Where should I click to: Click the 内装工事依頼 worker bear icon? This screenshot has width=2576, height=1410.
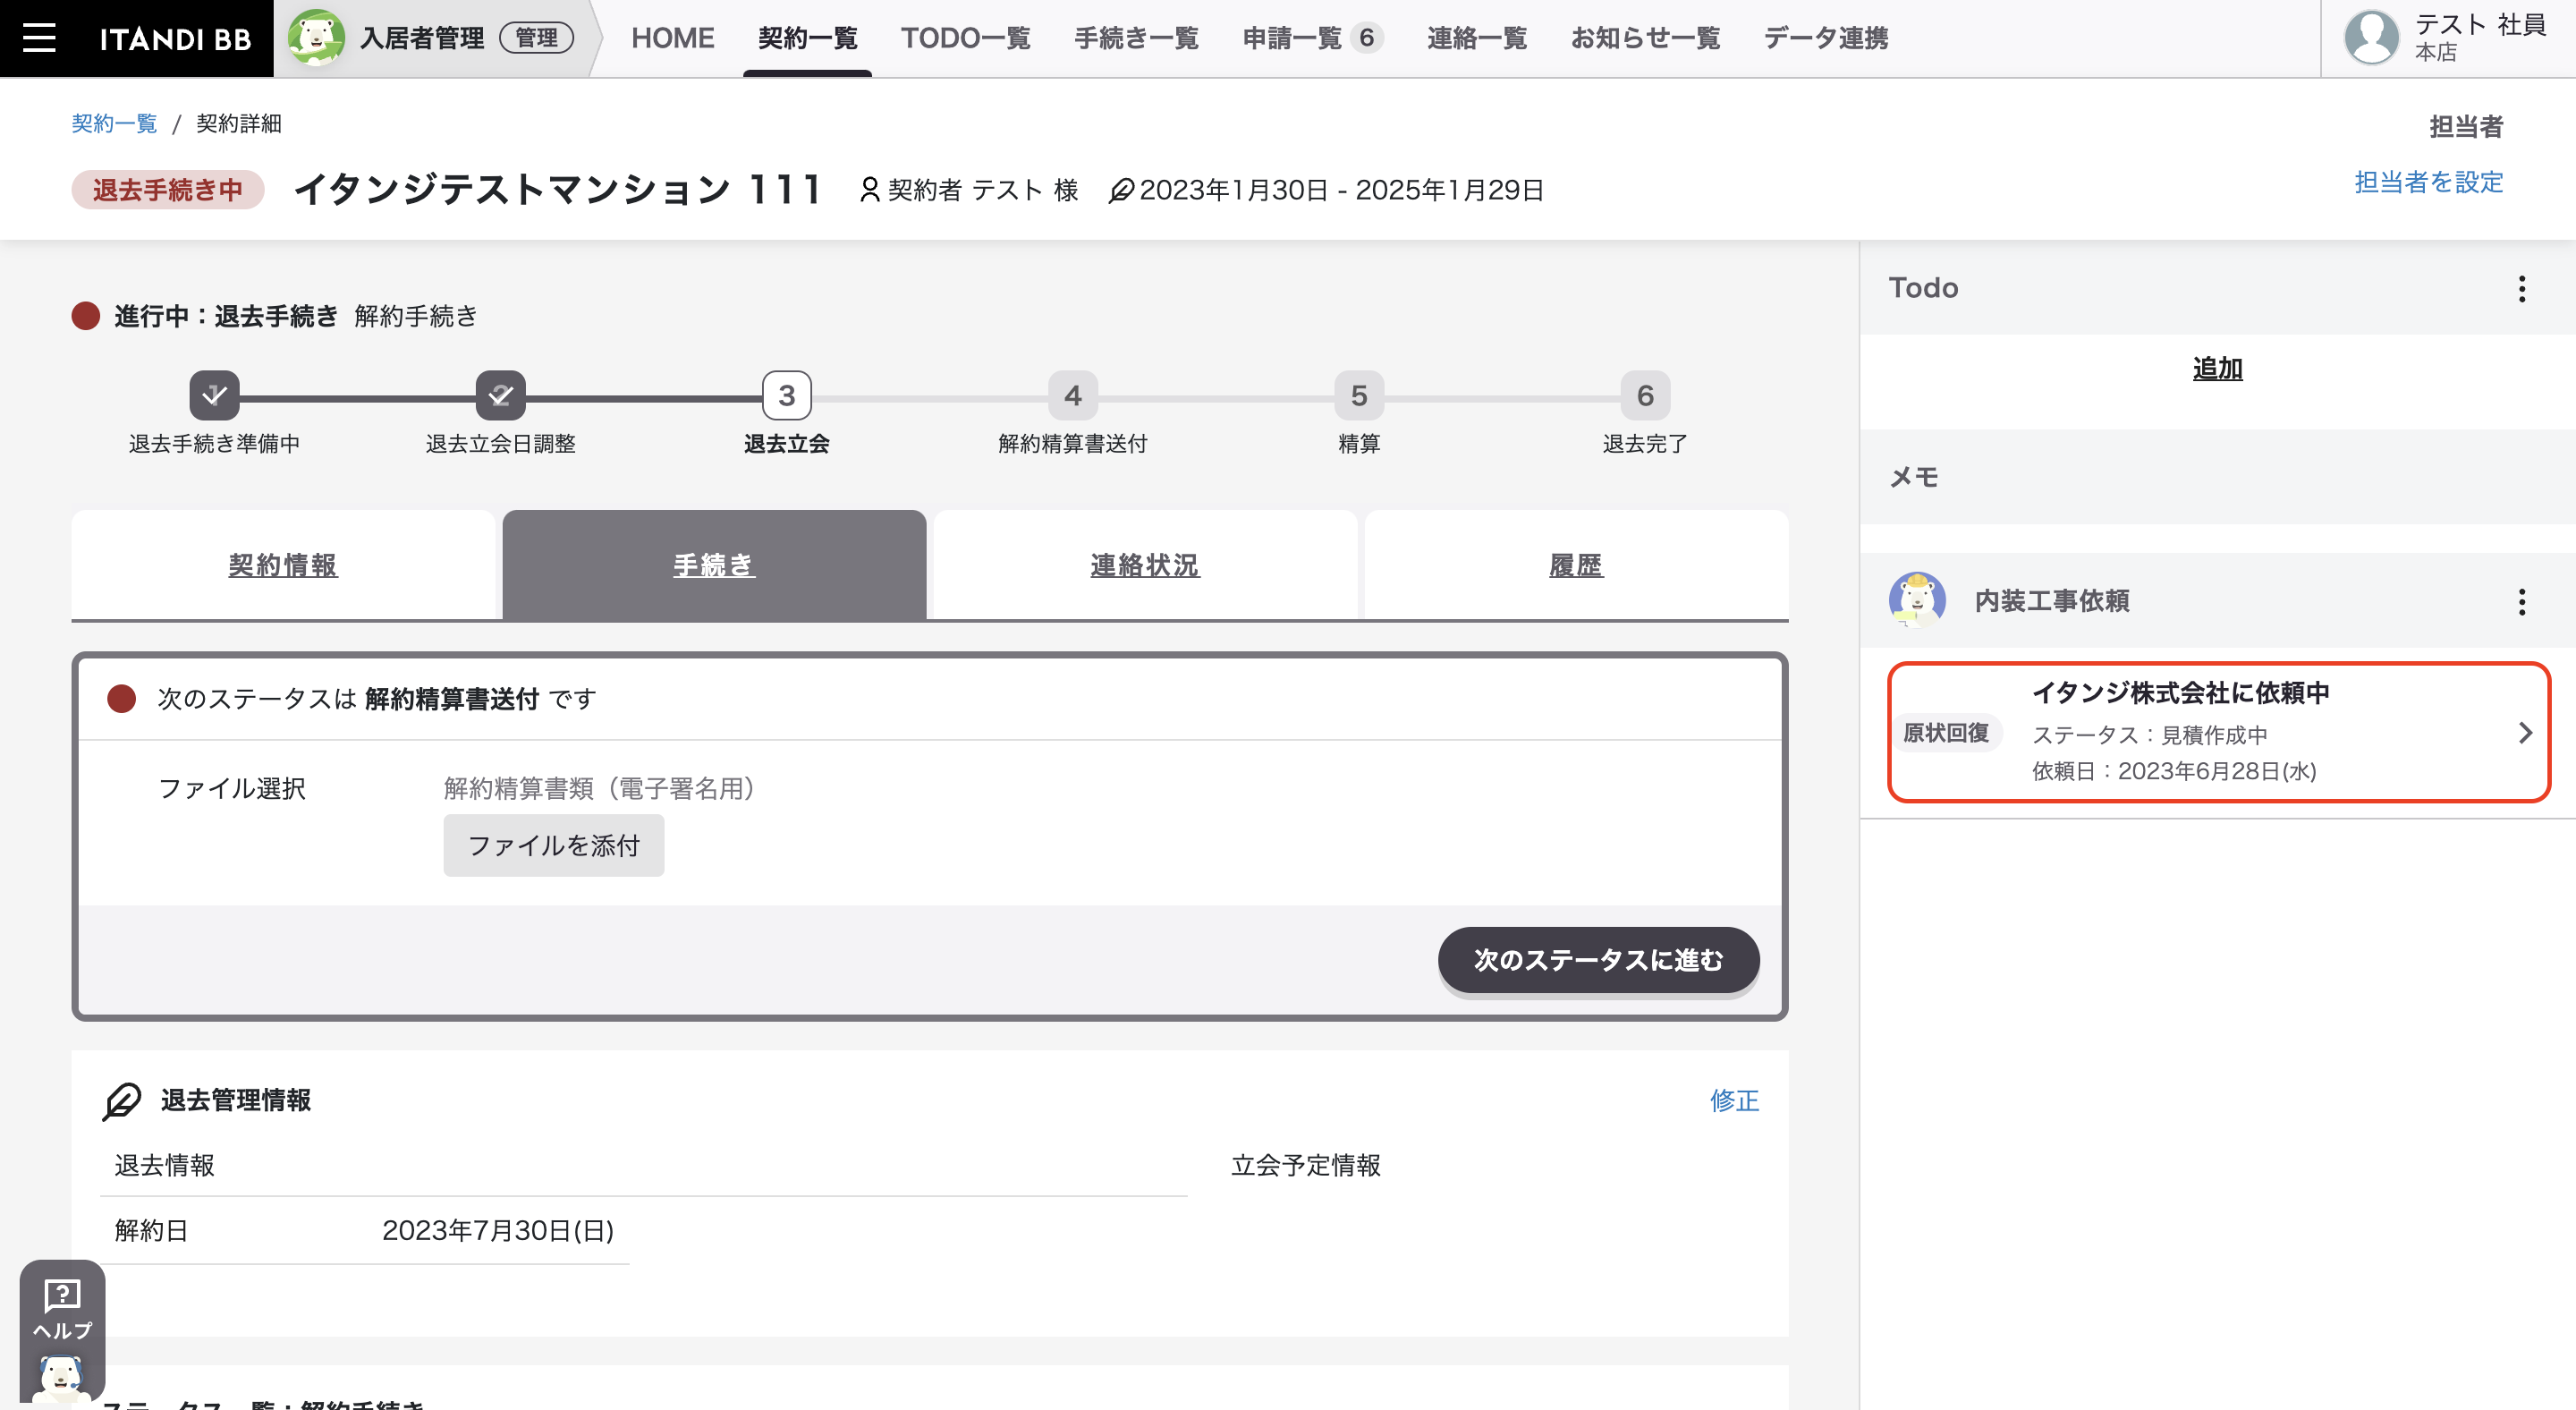point(1917,600)
